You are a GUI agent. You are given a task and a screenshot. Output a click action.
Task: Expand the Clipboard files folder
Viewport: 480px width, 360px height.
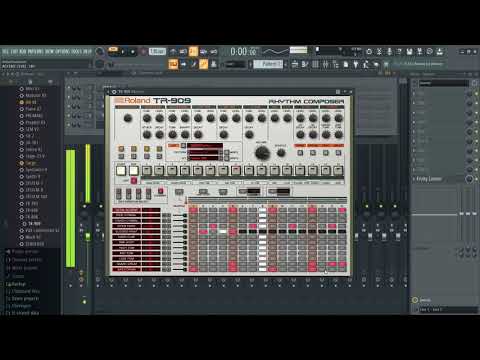[23, 291]
